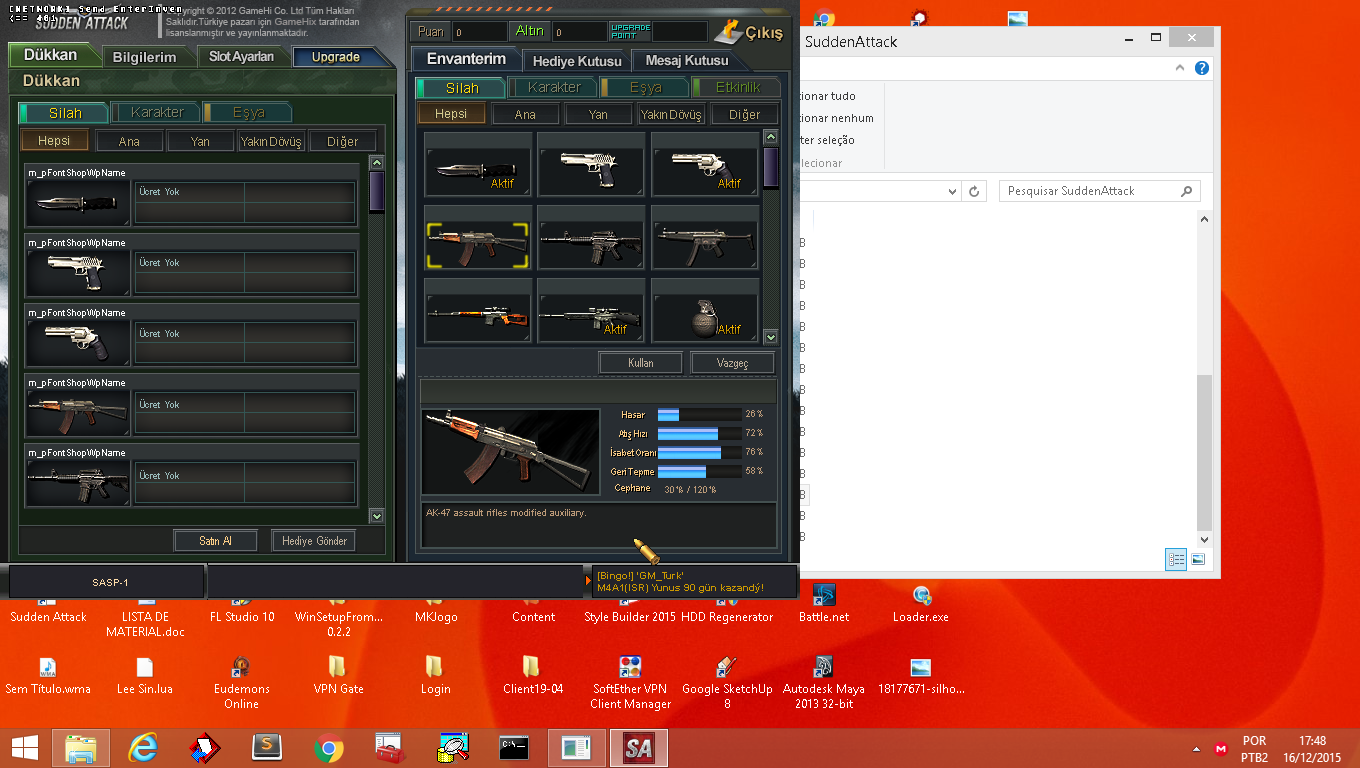The image size is (1360, 768).
Task: Expand the Explorer address bar dropdown
Action: [x=951, y=191]
